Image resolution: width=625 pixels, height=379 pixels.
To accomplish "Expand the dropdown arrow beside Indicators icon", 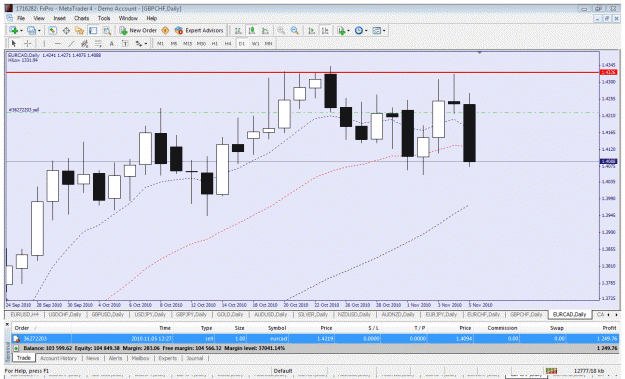I will point(349,31).
